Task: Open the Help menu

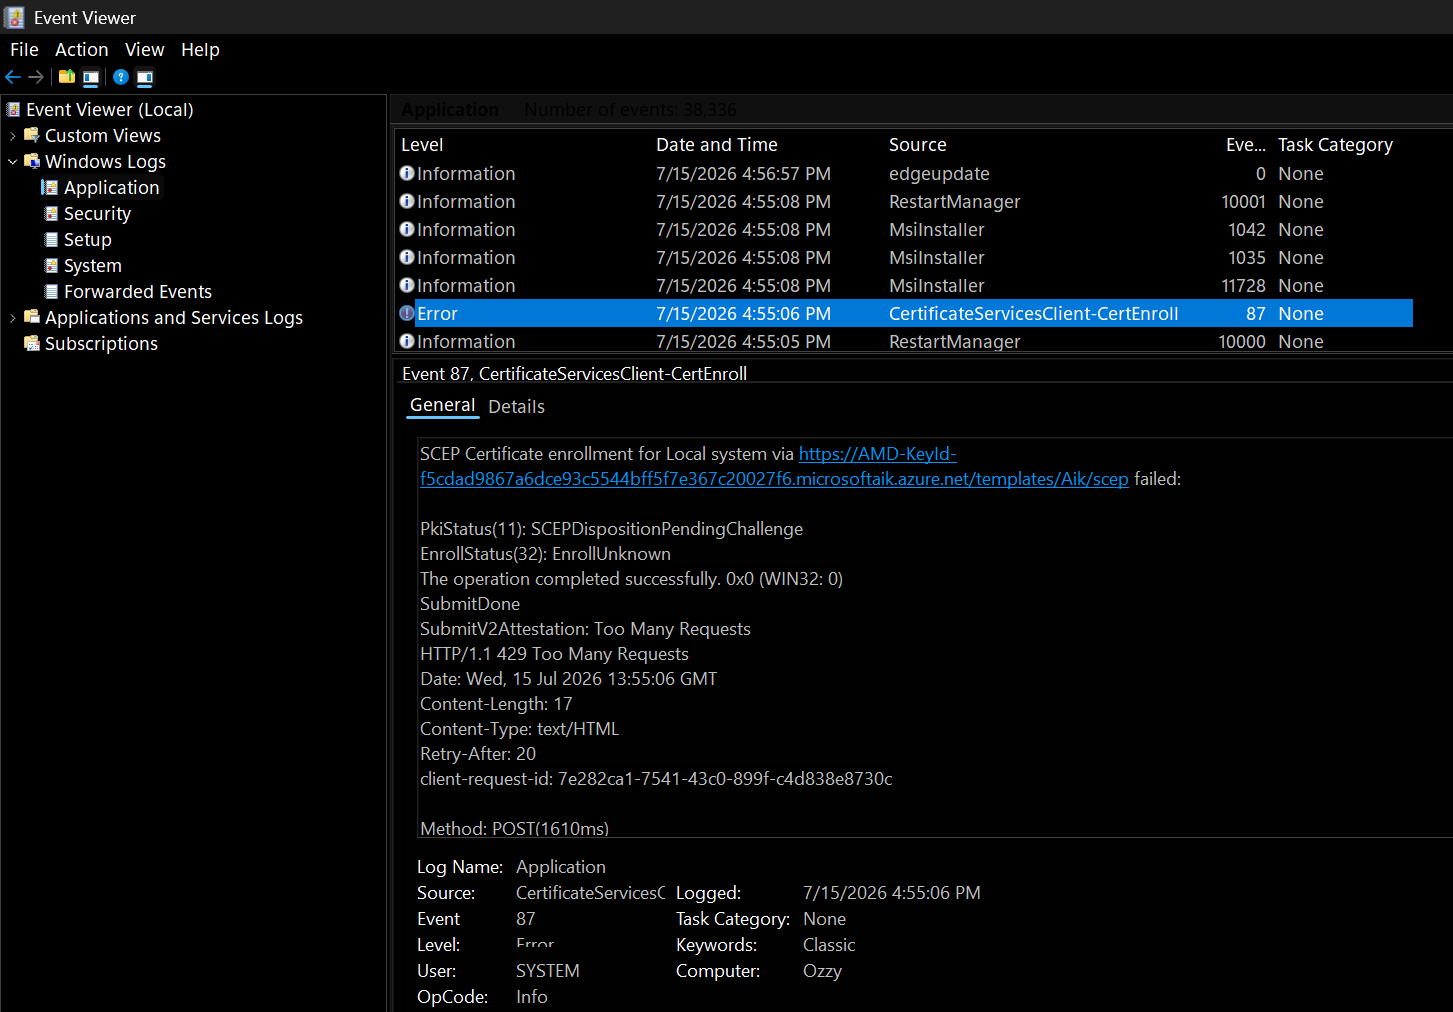Action: (x=200, y=49)
